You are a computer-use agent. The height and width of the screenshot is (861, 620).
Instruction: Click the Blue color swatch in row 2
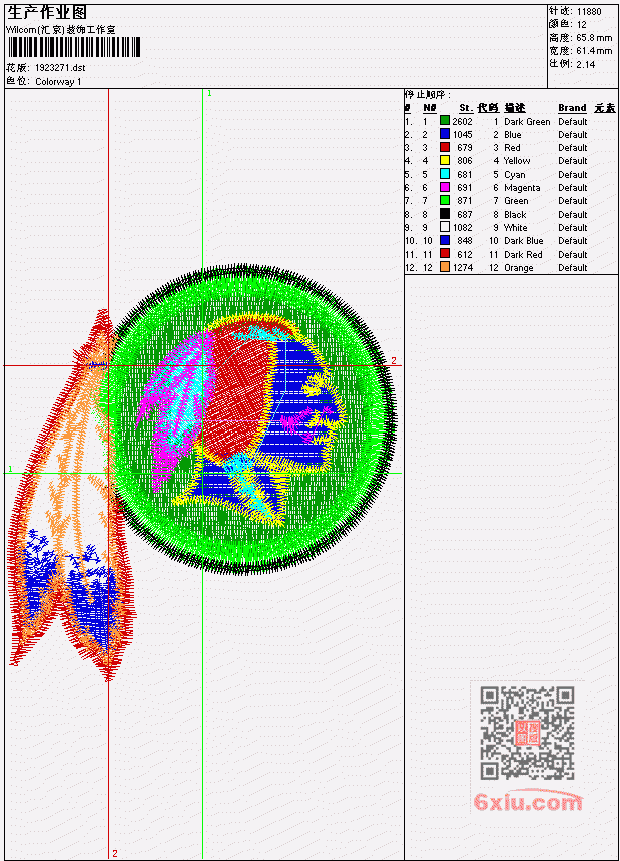[x=445, y=134]
